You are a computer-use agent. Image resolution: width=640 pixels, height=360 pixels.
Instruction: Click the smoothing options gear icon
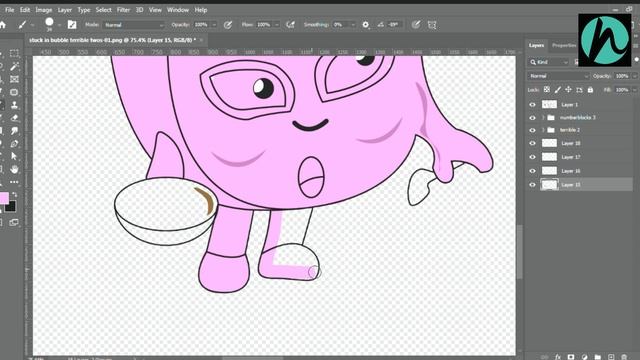click(365, 25)
